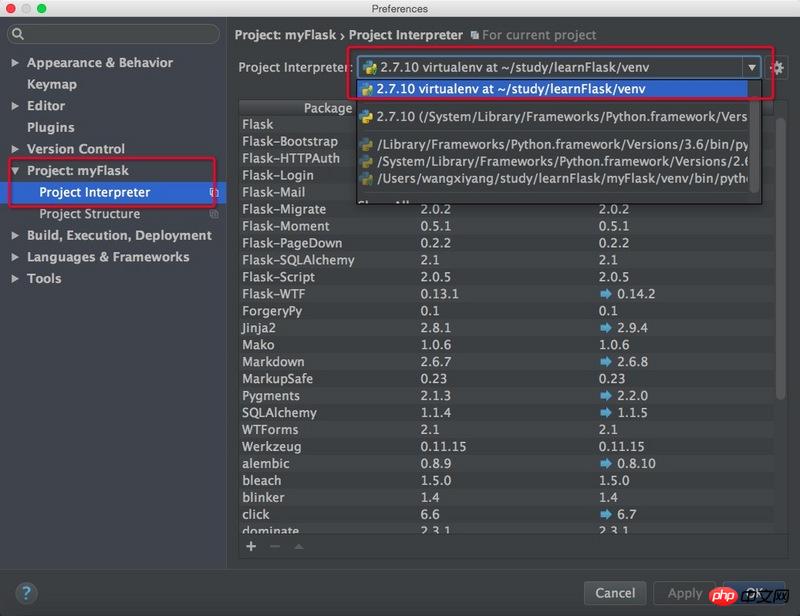
Task: Click the Python icon in interpreter combo box
Action: (x=369, y=68)
